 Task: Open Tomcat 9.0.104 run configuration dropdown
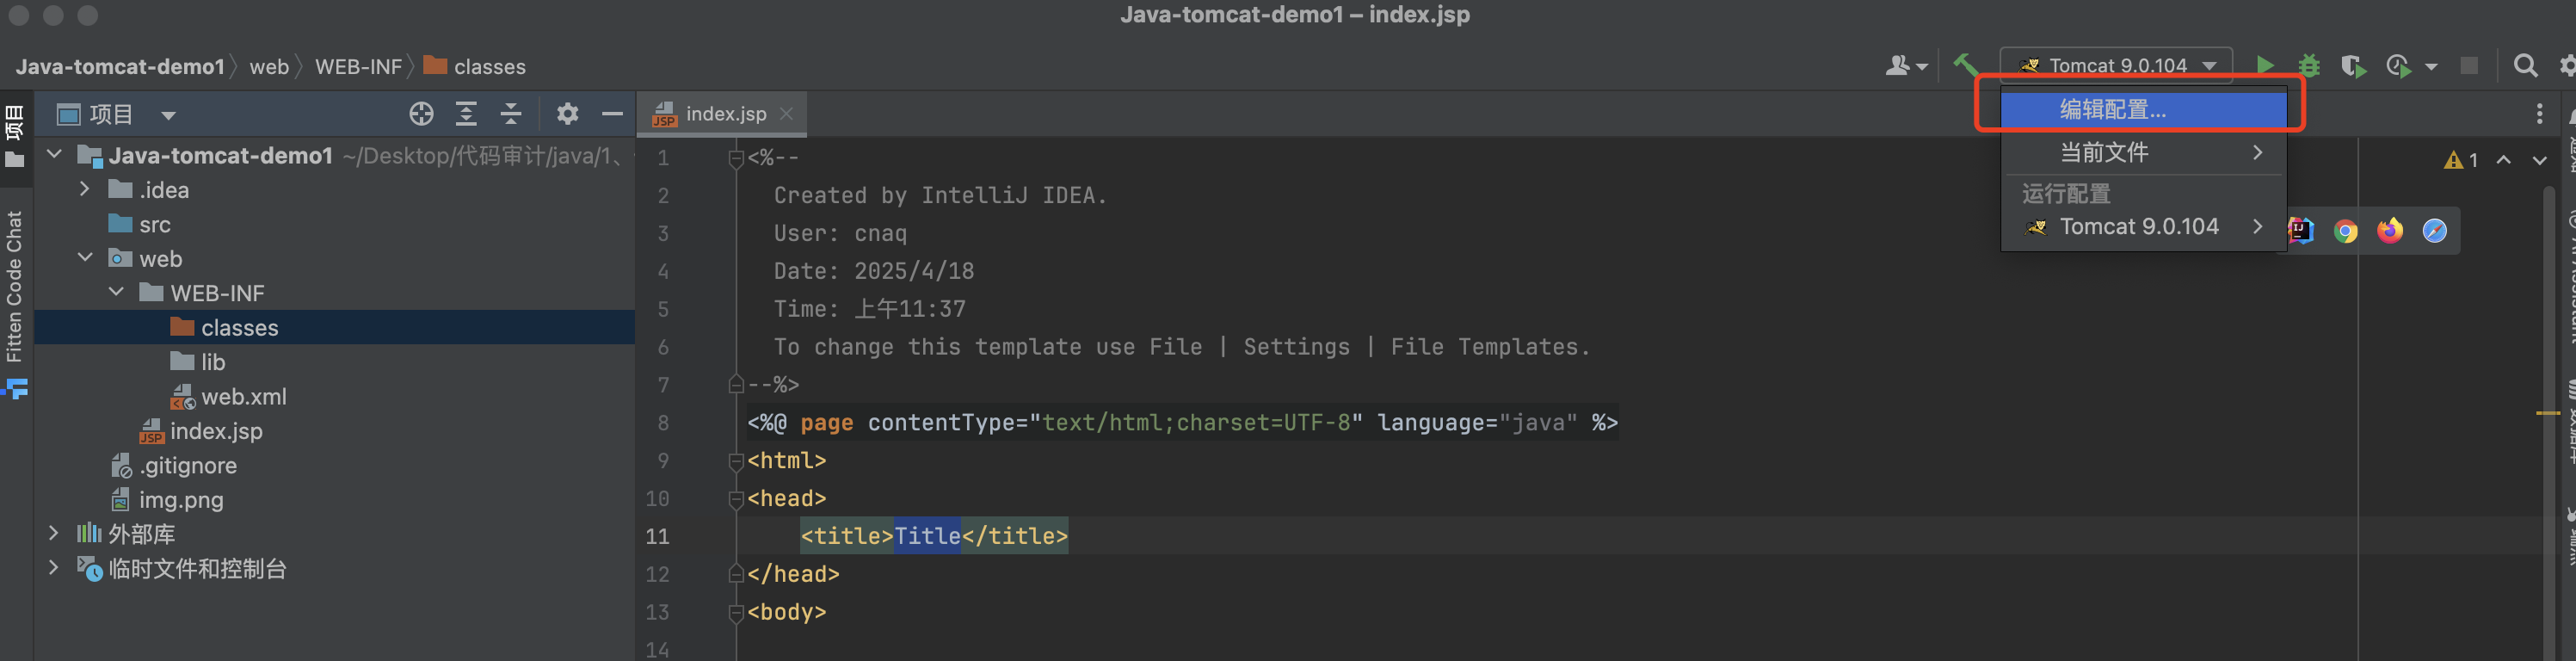2116,66
